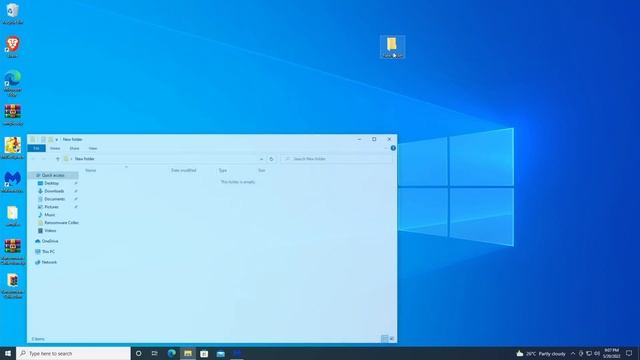640x360 pixels.
Task: Open Pictures in the navigation pane
Action: (x=51, y=207)
